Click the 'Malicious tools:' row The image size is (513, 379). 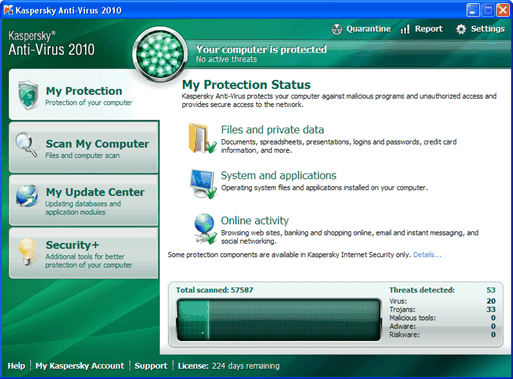pos(442,318)
